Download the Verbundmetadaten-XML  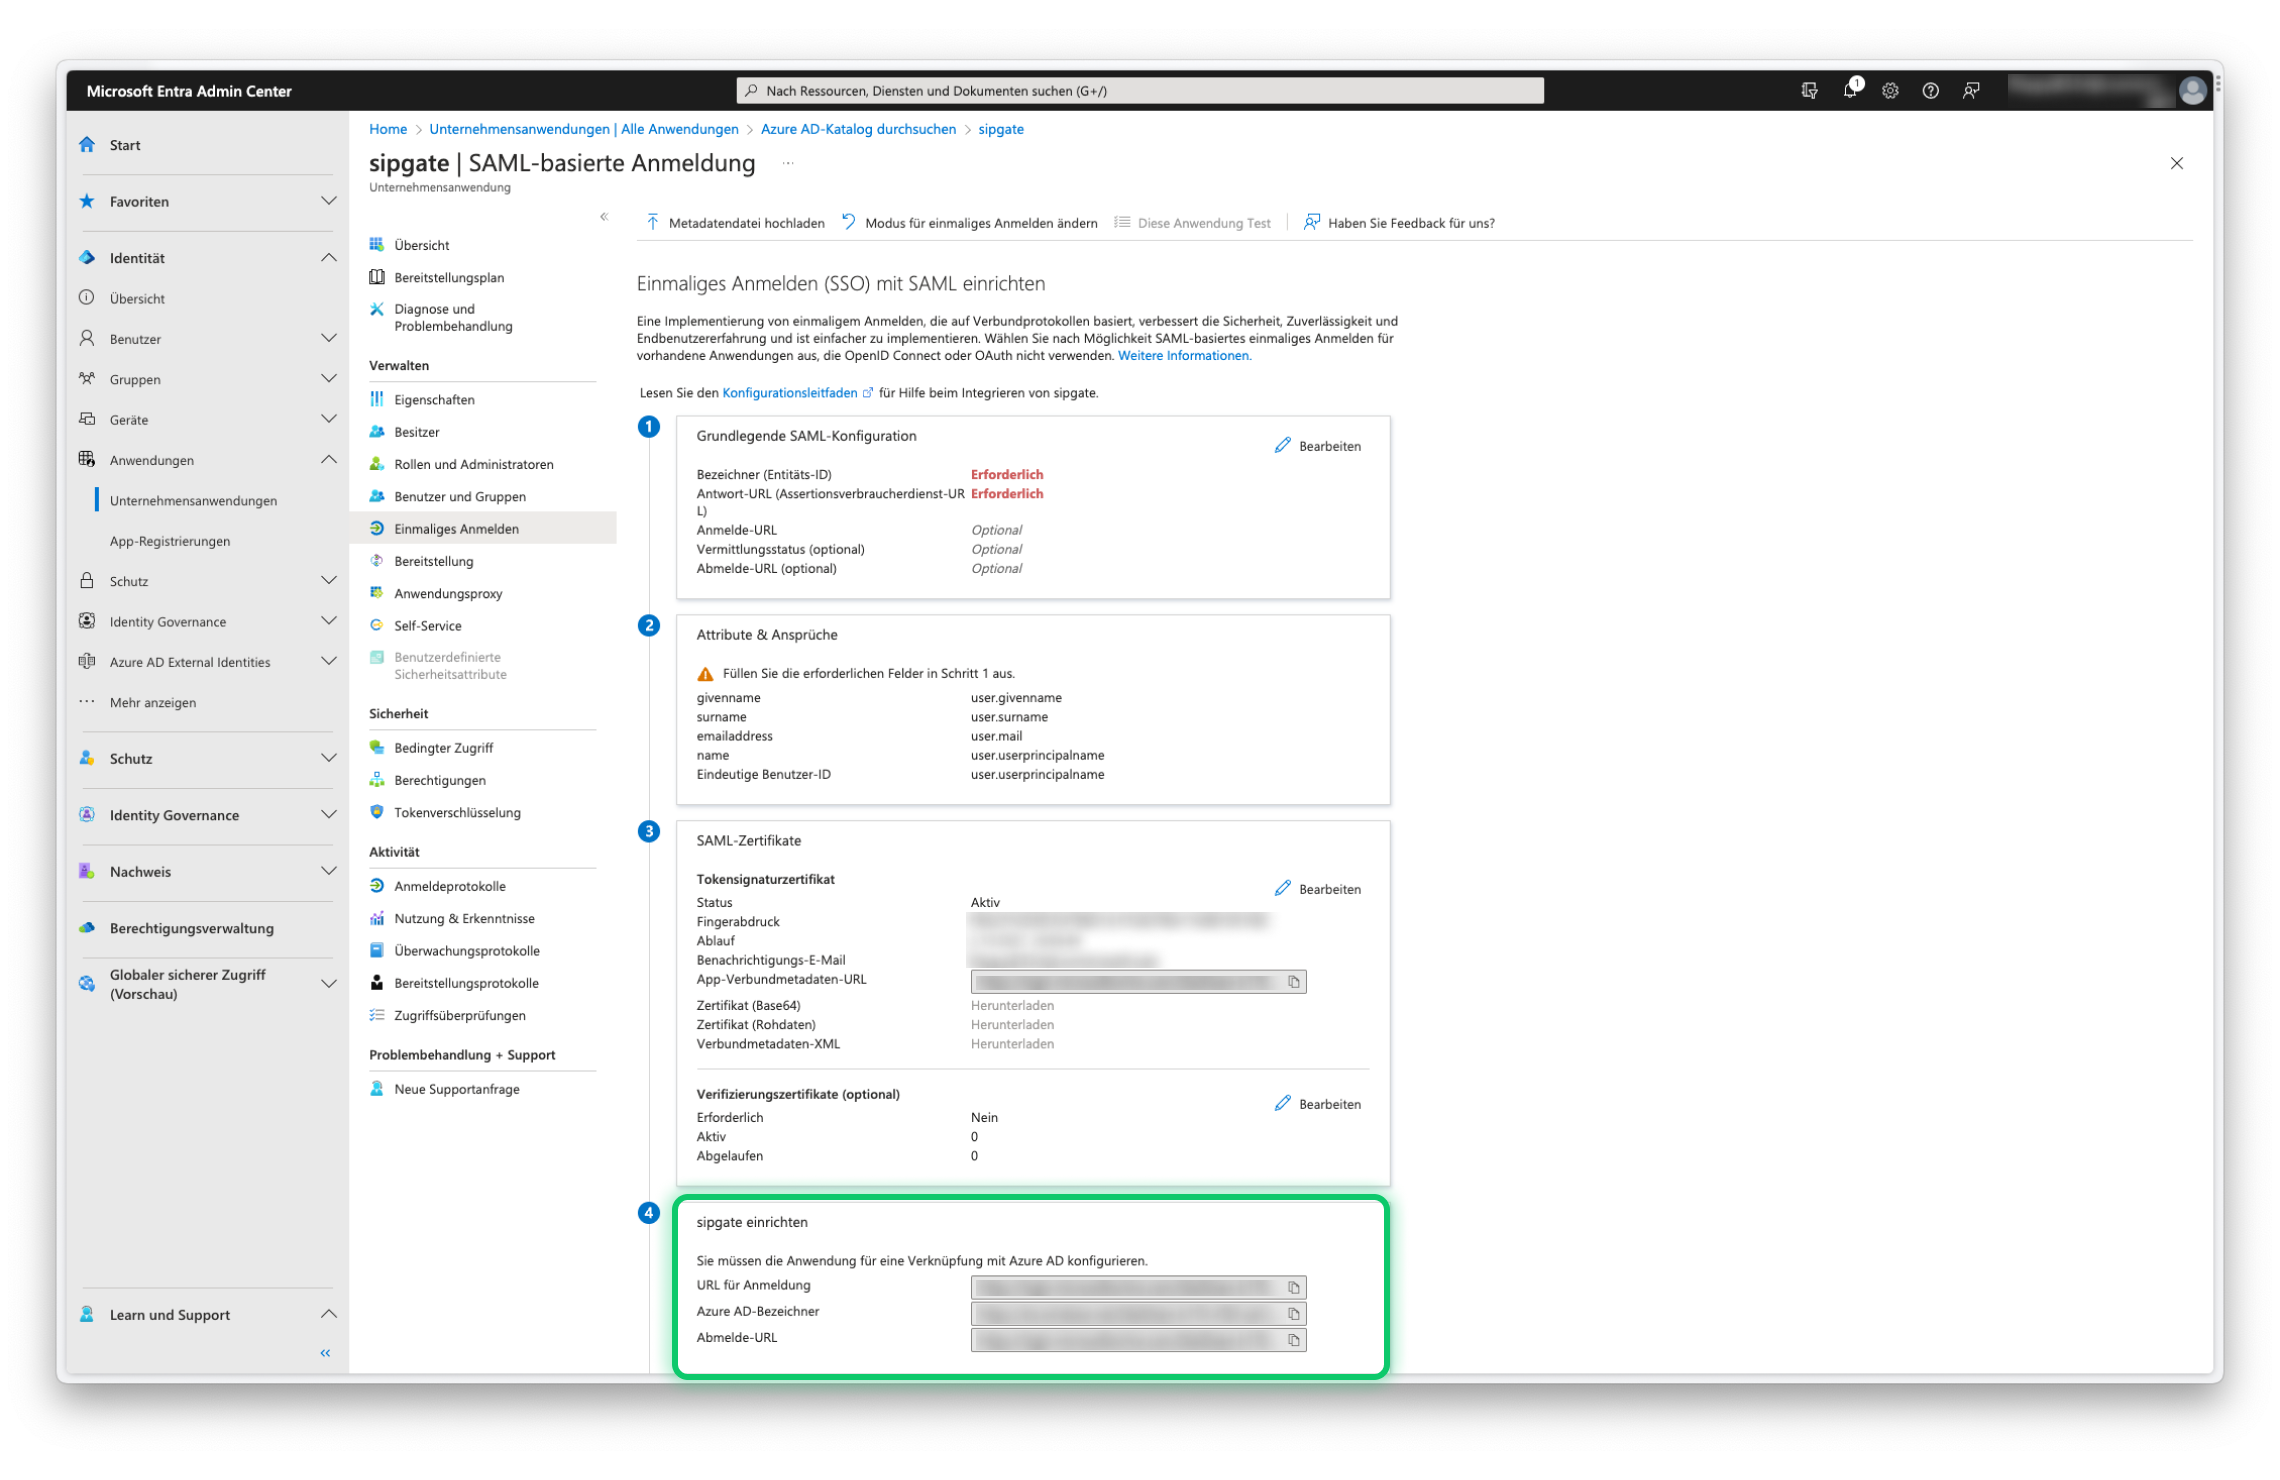[1011, 1043]
